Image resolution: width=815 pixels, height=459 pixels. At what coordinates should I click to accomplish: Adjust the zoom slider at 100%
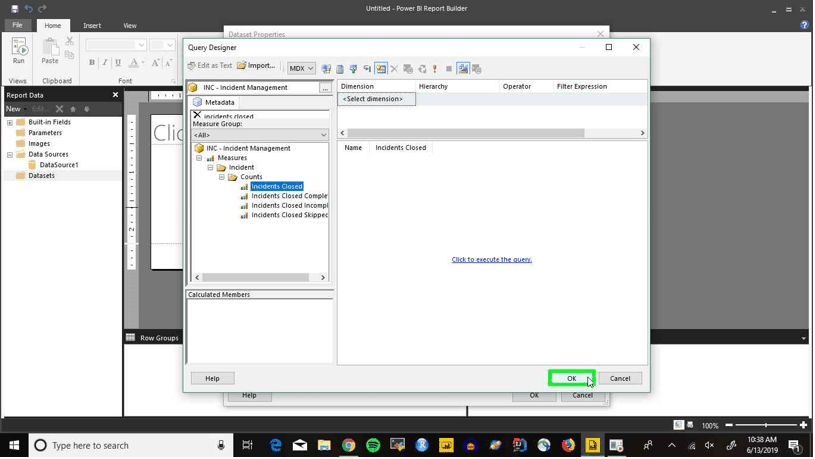pyautogui.click(x=766, y=425)
